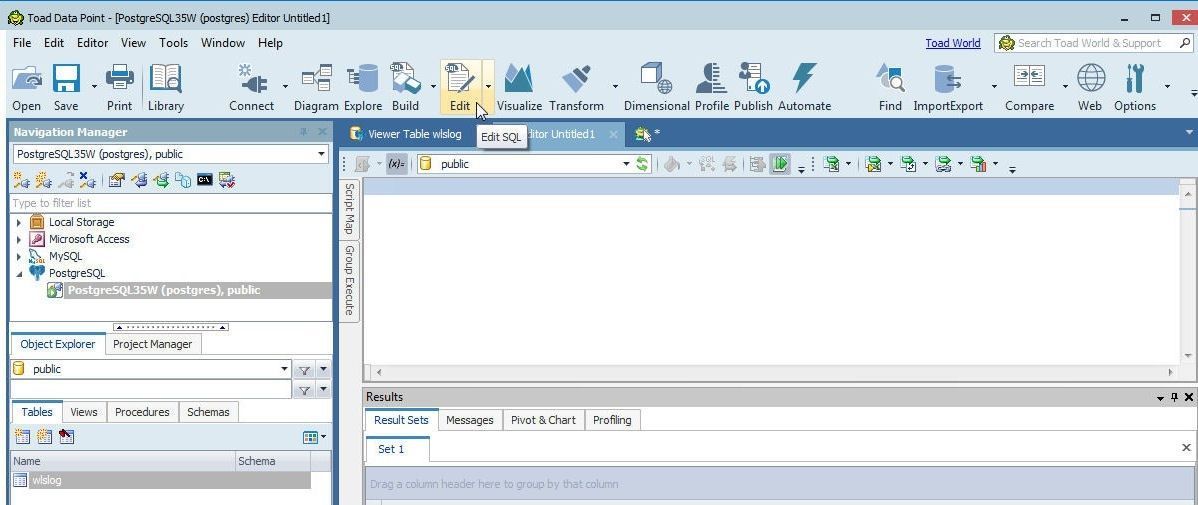Click the first filter funnel button beside public
This screenshot has width=1198, height=505.
[x=304, y=370]
